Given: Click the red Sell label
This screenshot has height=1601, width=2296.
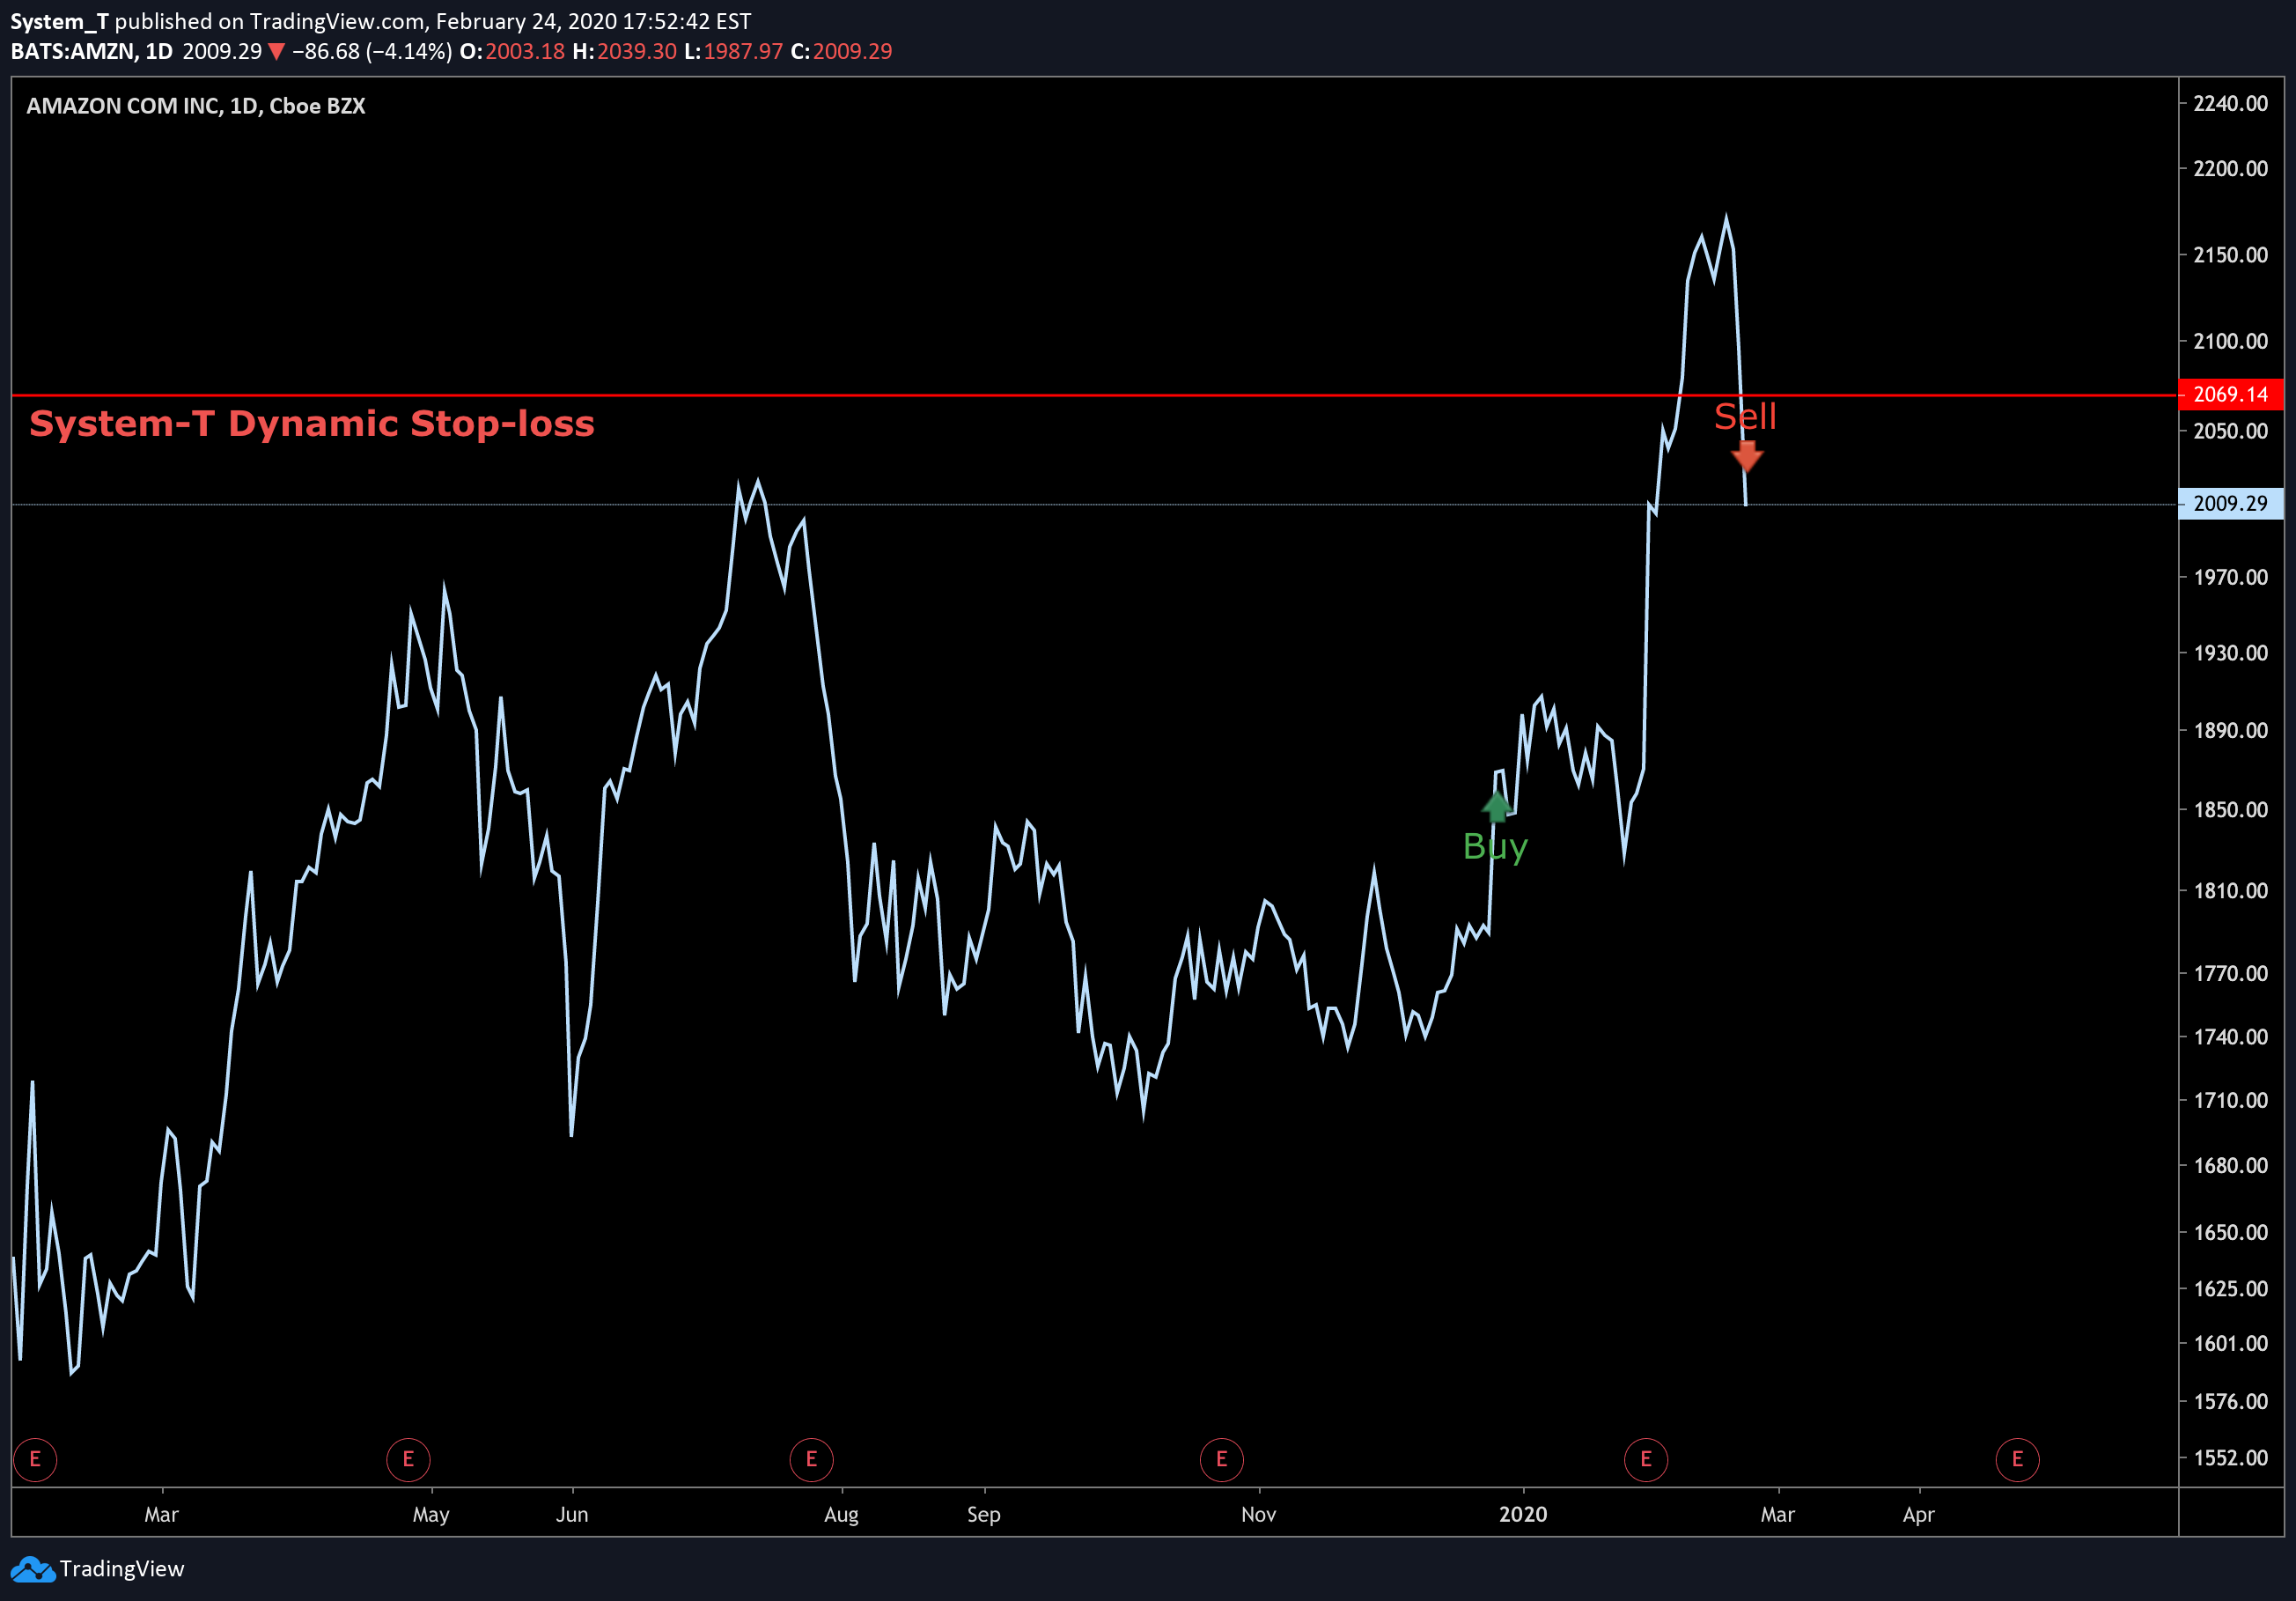Looking at the screenshot, I should pos(1746,416).
